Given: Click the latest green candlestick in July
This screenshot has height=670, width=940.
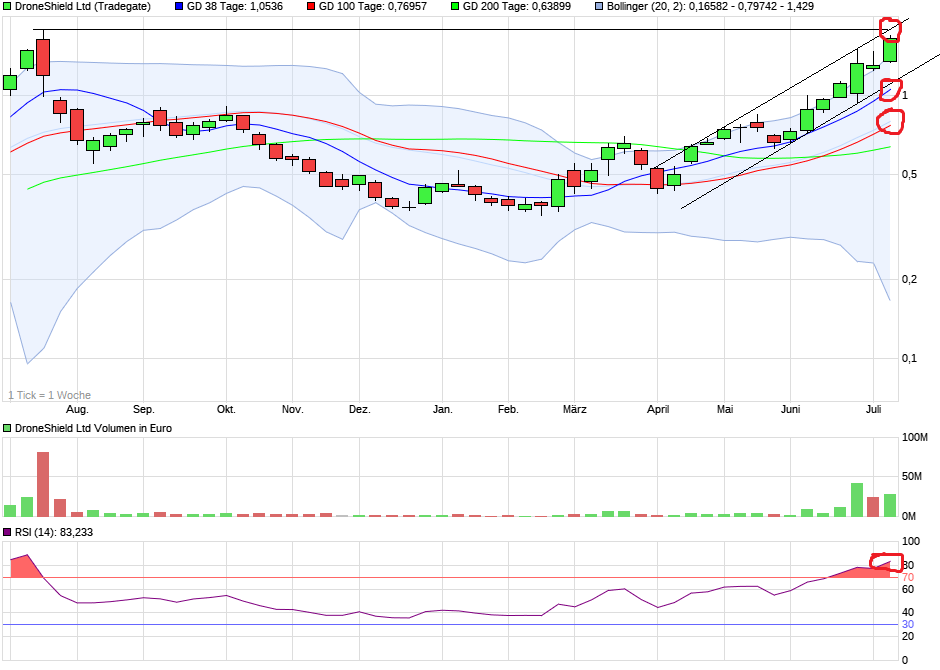Looking at the screenshot, I should tap(890, 50).
